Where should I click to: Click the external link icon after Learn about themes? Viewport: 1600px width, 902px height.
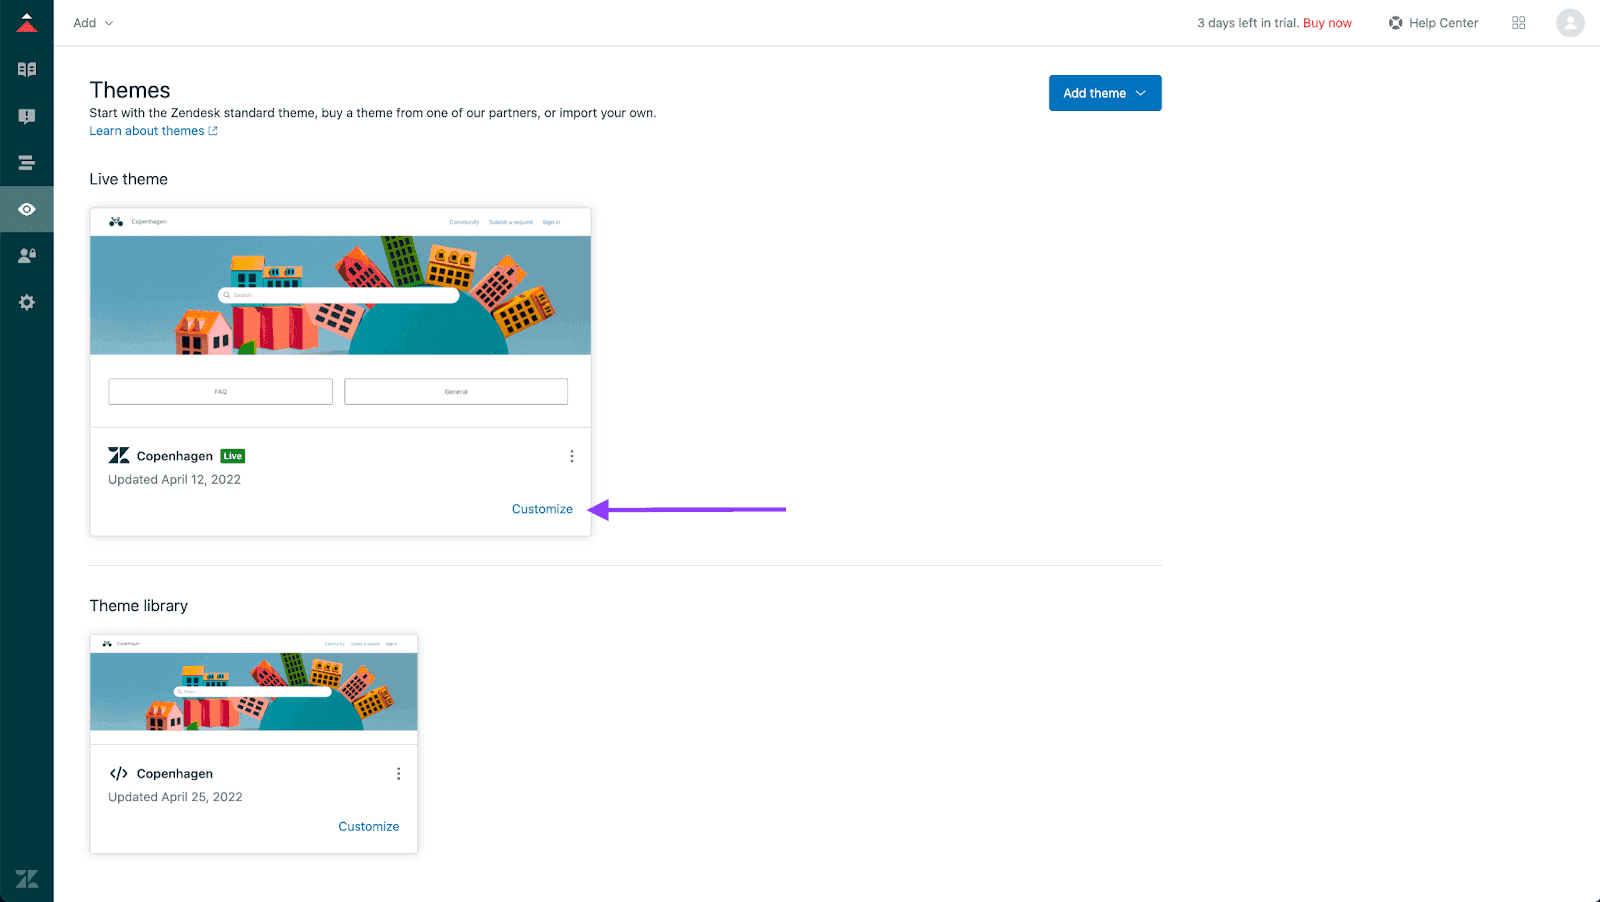[x=212, y=131]
